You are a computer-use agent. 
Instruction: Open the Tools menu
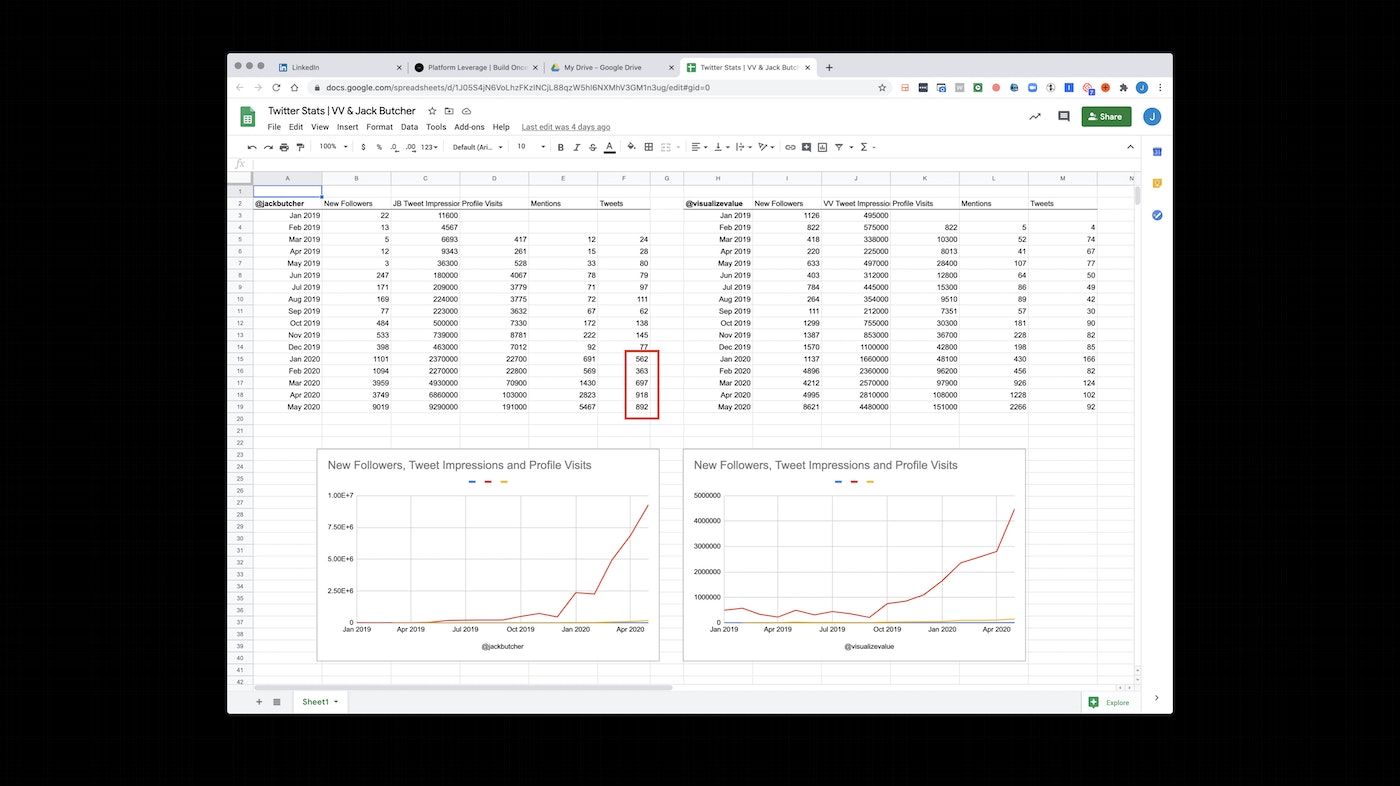[x=436, y=127]
